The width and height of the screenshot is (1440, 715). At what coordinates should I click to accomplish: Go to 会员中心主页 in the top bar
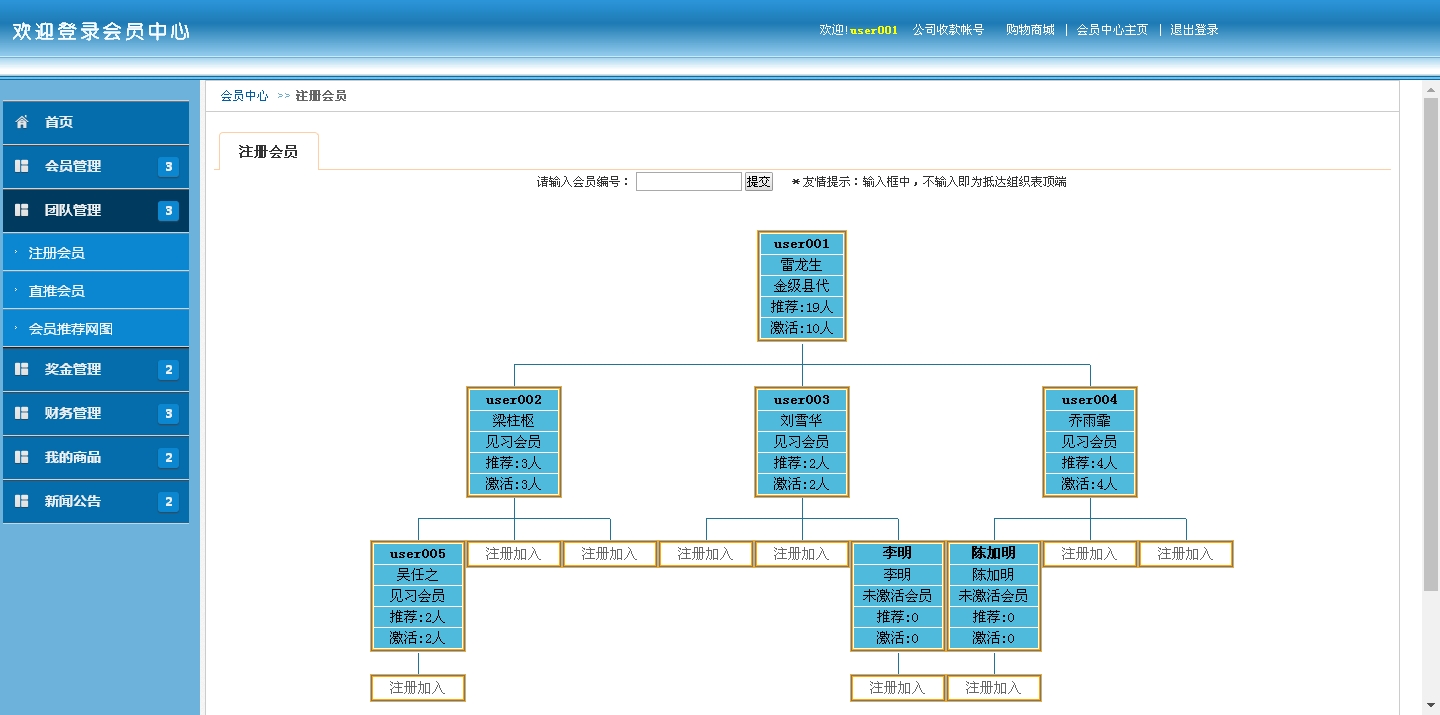pos(1112,30)
